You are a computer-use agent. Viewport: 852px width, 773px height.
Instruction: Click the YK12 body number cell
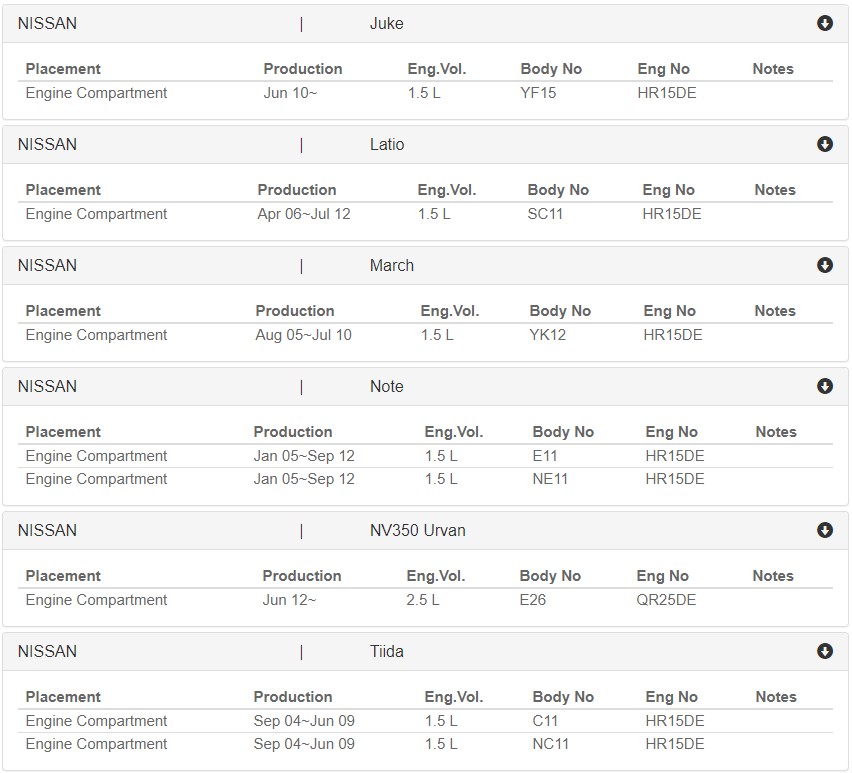[x=548, y=335]
